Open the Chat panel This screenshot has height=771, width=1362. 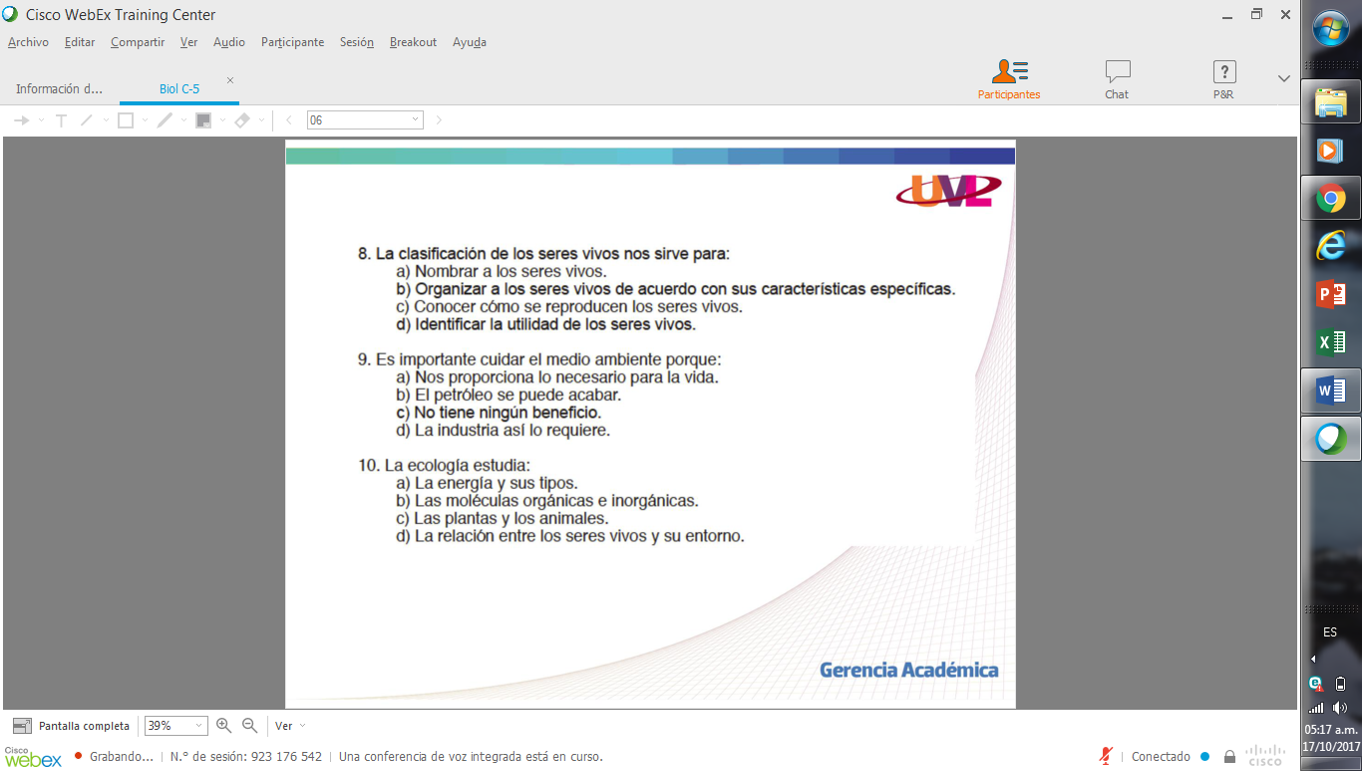click(1117, 79)
